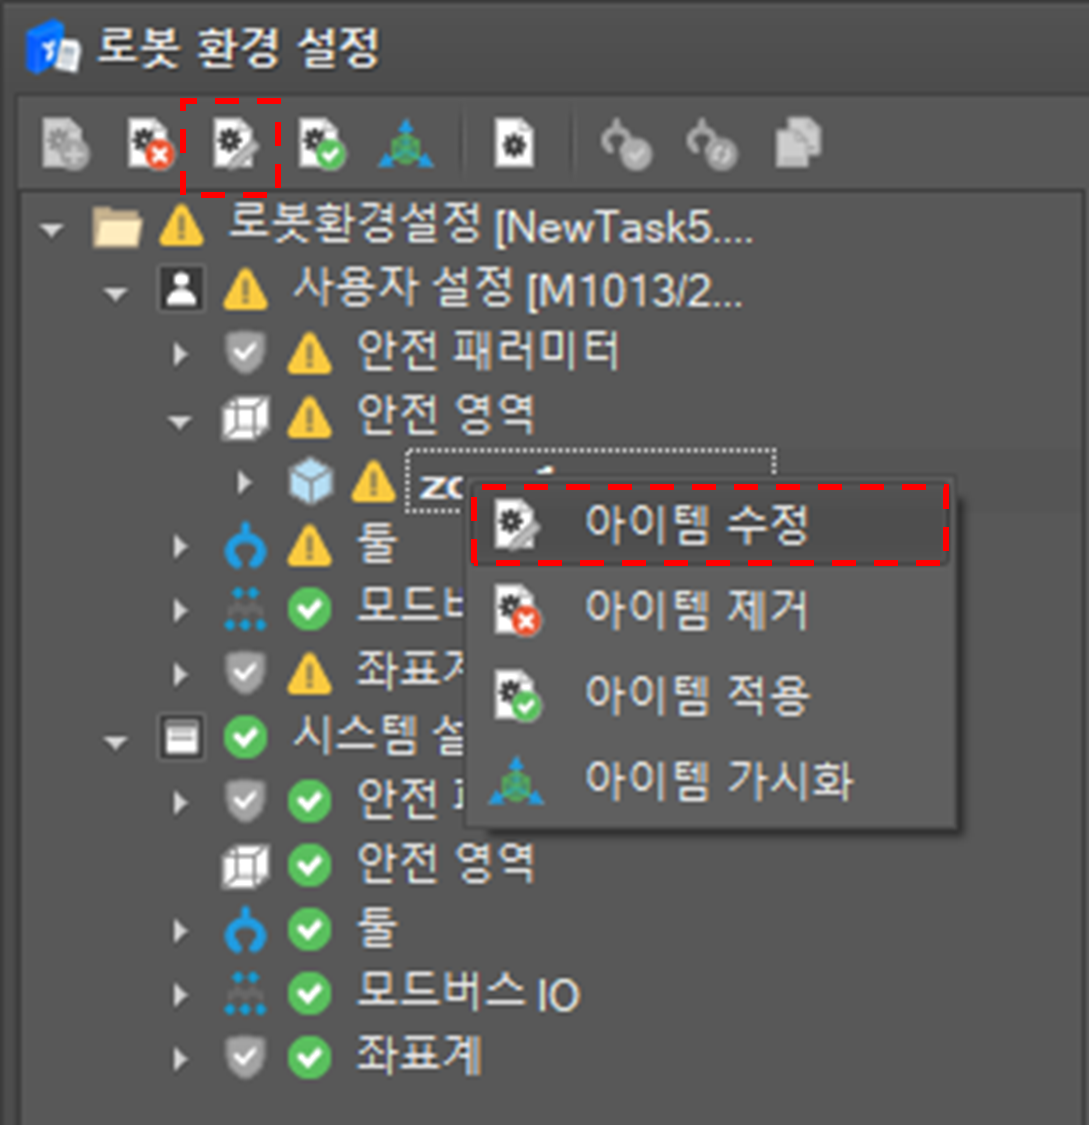This screenshot has width=1089, height=1125.
Task: Select 모드버스 IO under 시스템 설정
Action: coord(468,993)
